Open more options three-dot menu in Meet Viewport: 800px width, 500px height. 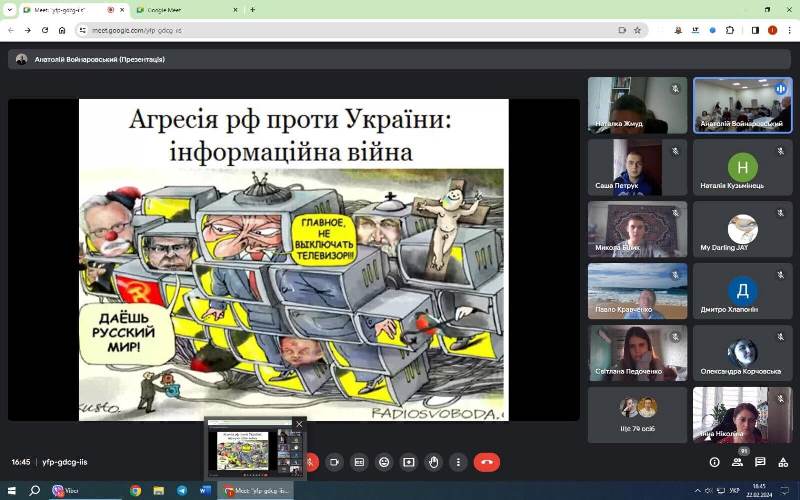tap(458, 462)
